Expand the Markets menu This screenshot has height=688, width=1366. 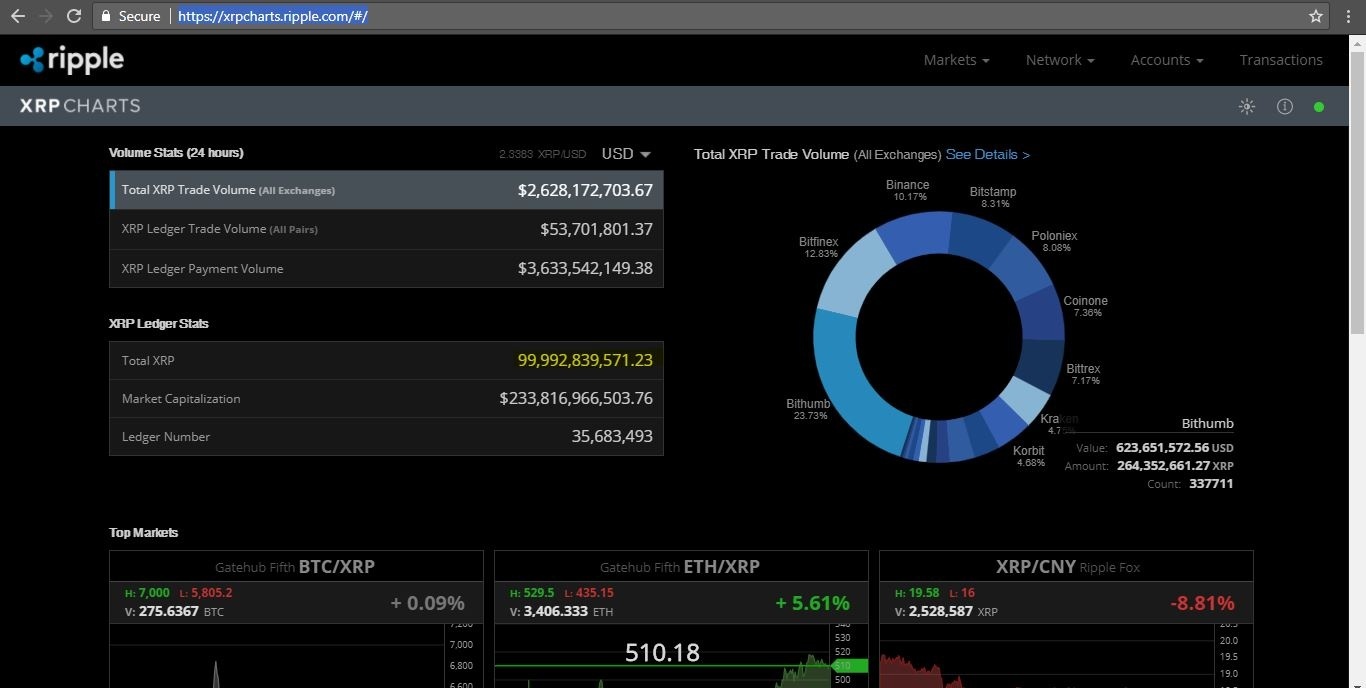pyautogui.click(x=956, y=60)
